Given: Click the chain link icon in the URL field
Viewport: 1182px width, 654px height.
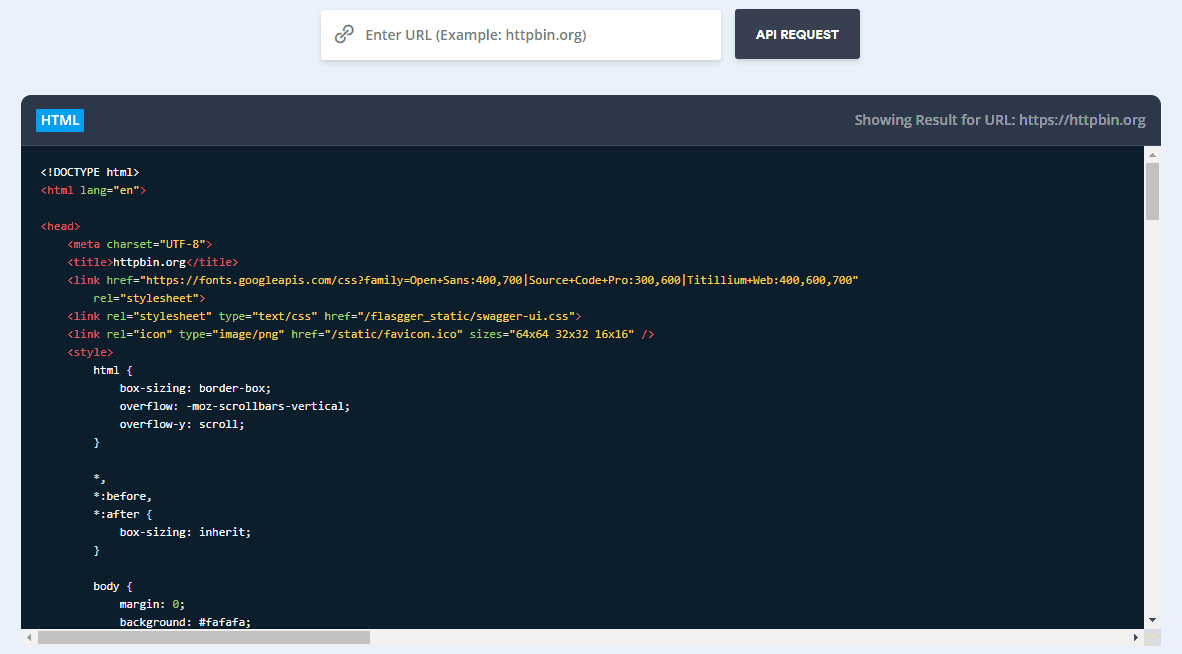Looking at the screenshot, I should point(344,34).
